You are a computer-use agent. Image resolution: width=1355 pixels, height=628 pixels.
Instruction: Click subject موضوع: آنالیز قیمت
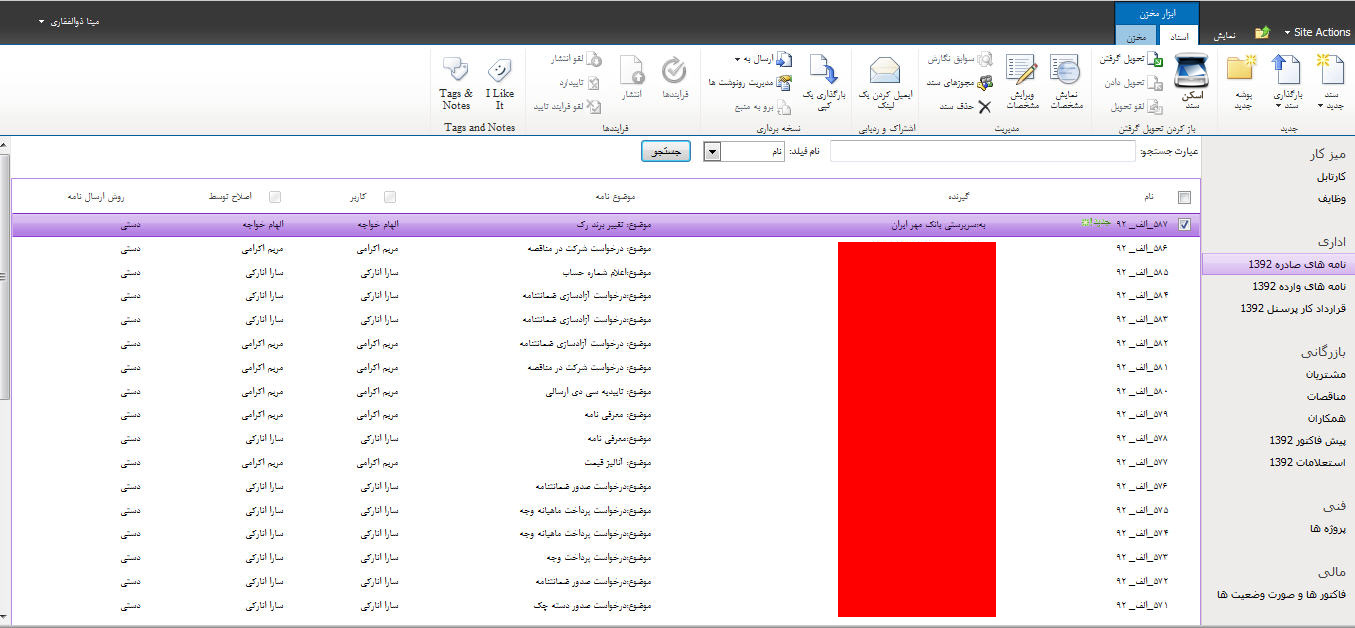(618, 463)
